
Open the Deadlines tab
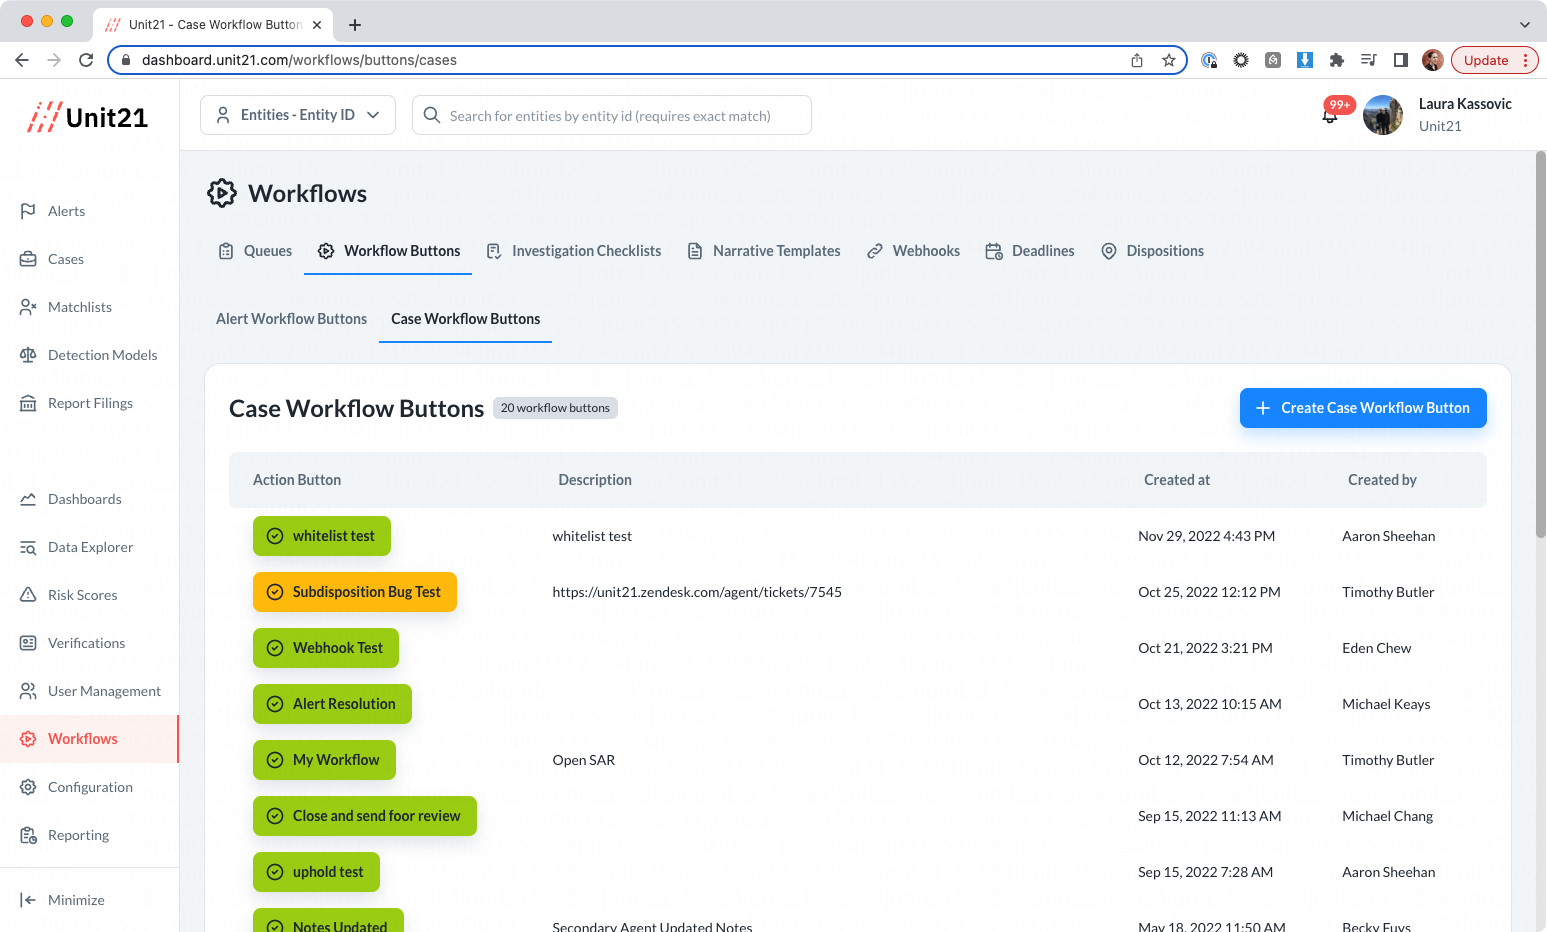click(1030, 251)
